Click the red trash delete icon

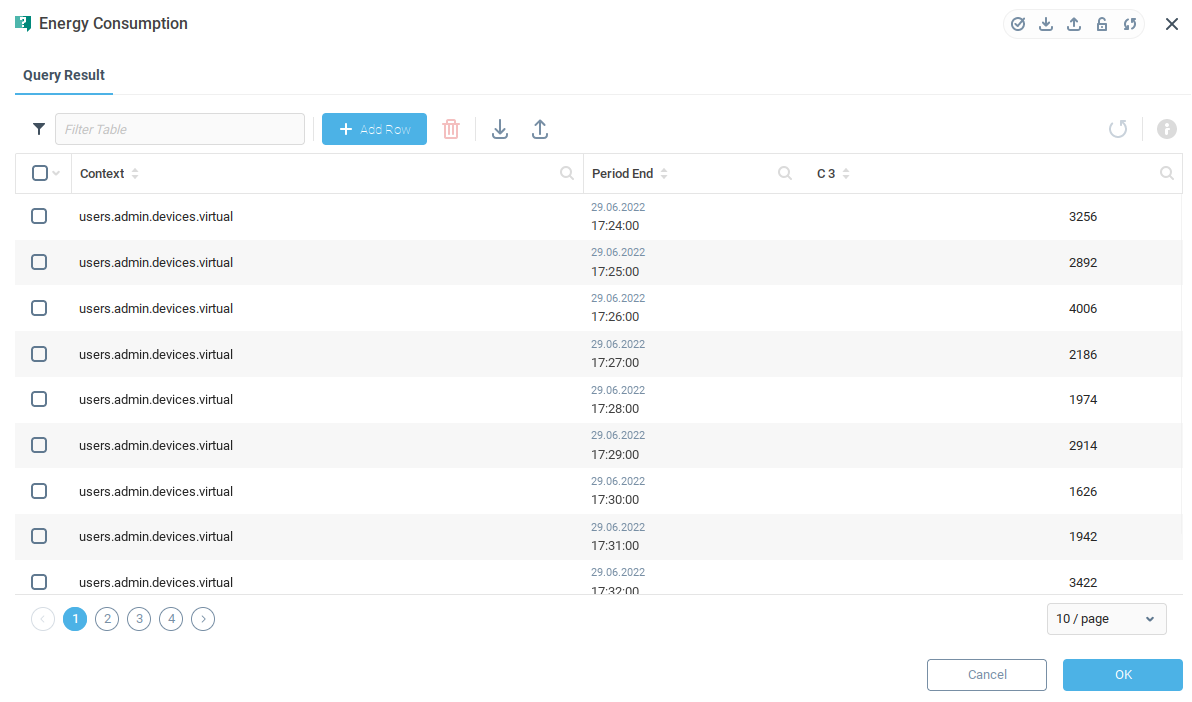[451, 129]
